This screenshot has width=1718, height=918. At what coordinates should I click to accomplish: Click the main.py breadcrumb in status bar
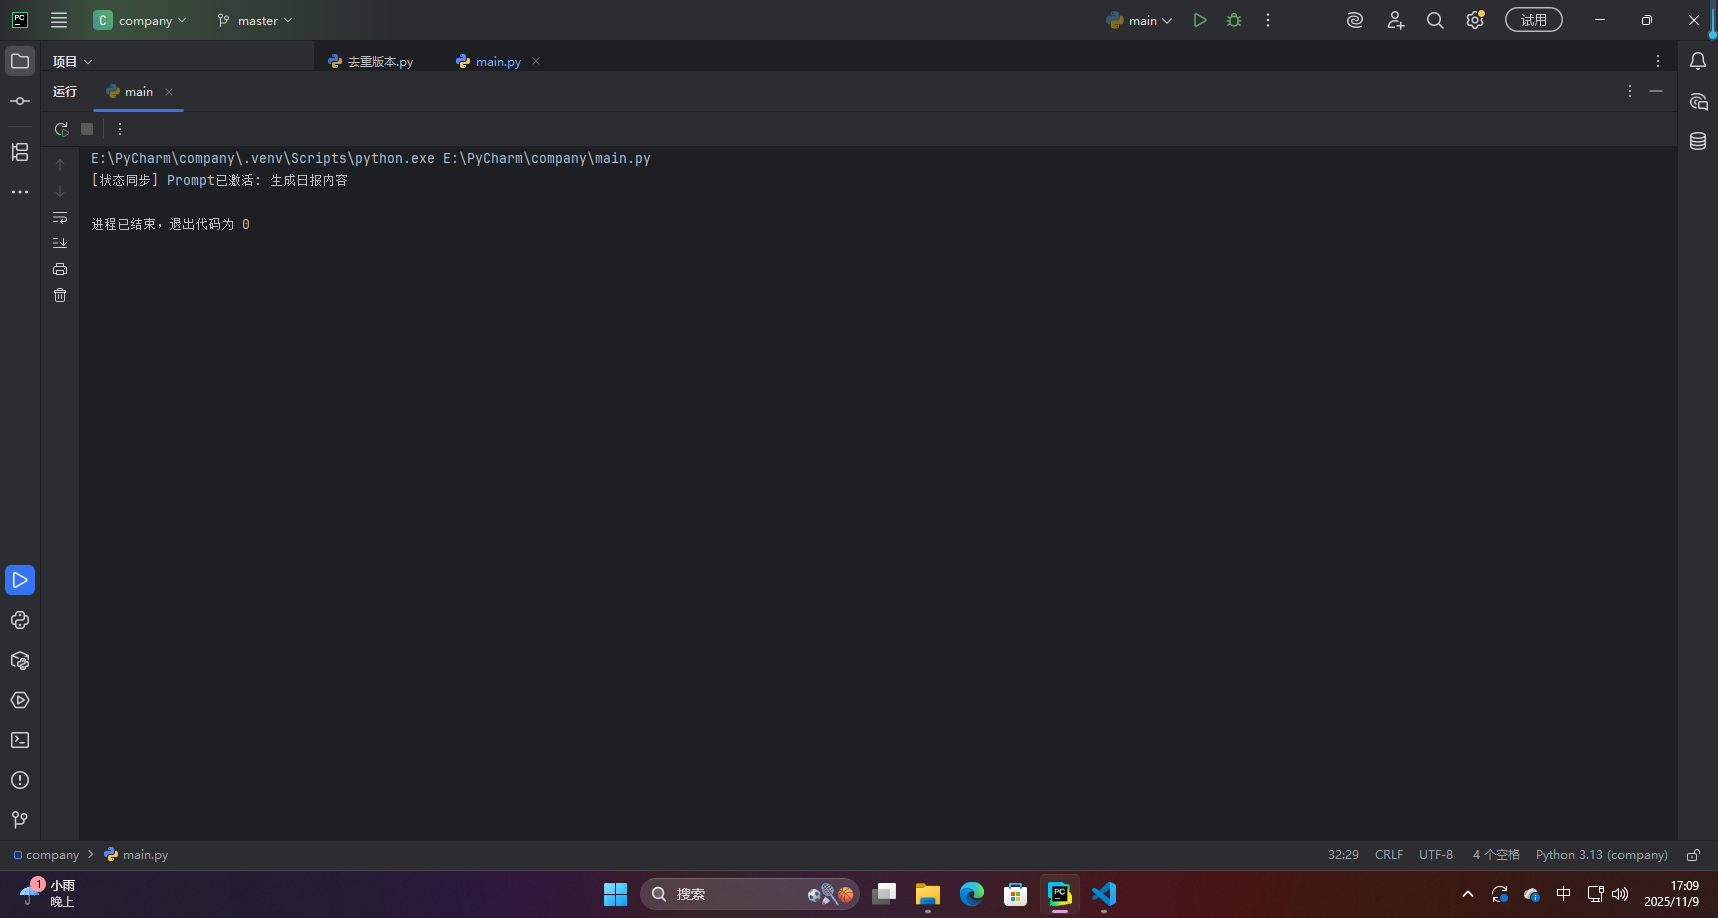click(x=136, y=855)
